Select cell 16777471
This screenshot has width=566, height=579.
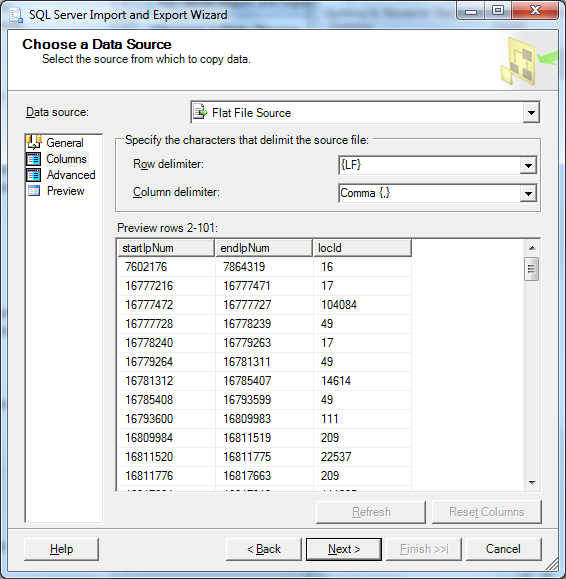[x=264, y=286]
